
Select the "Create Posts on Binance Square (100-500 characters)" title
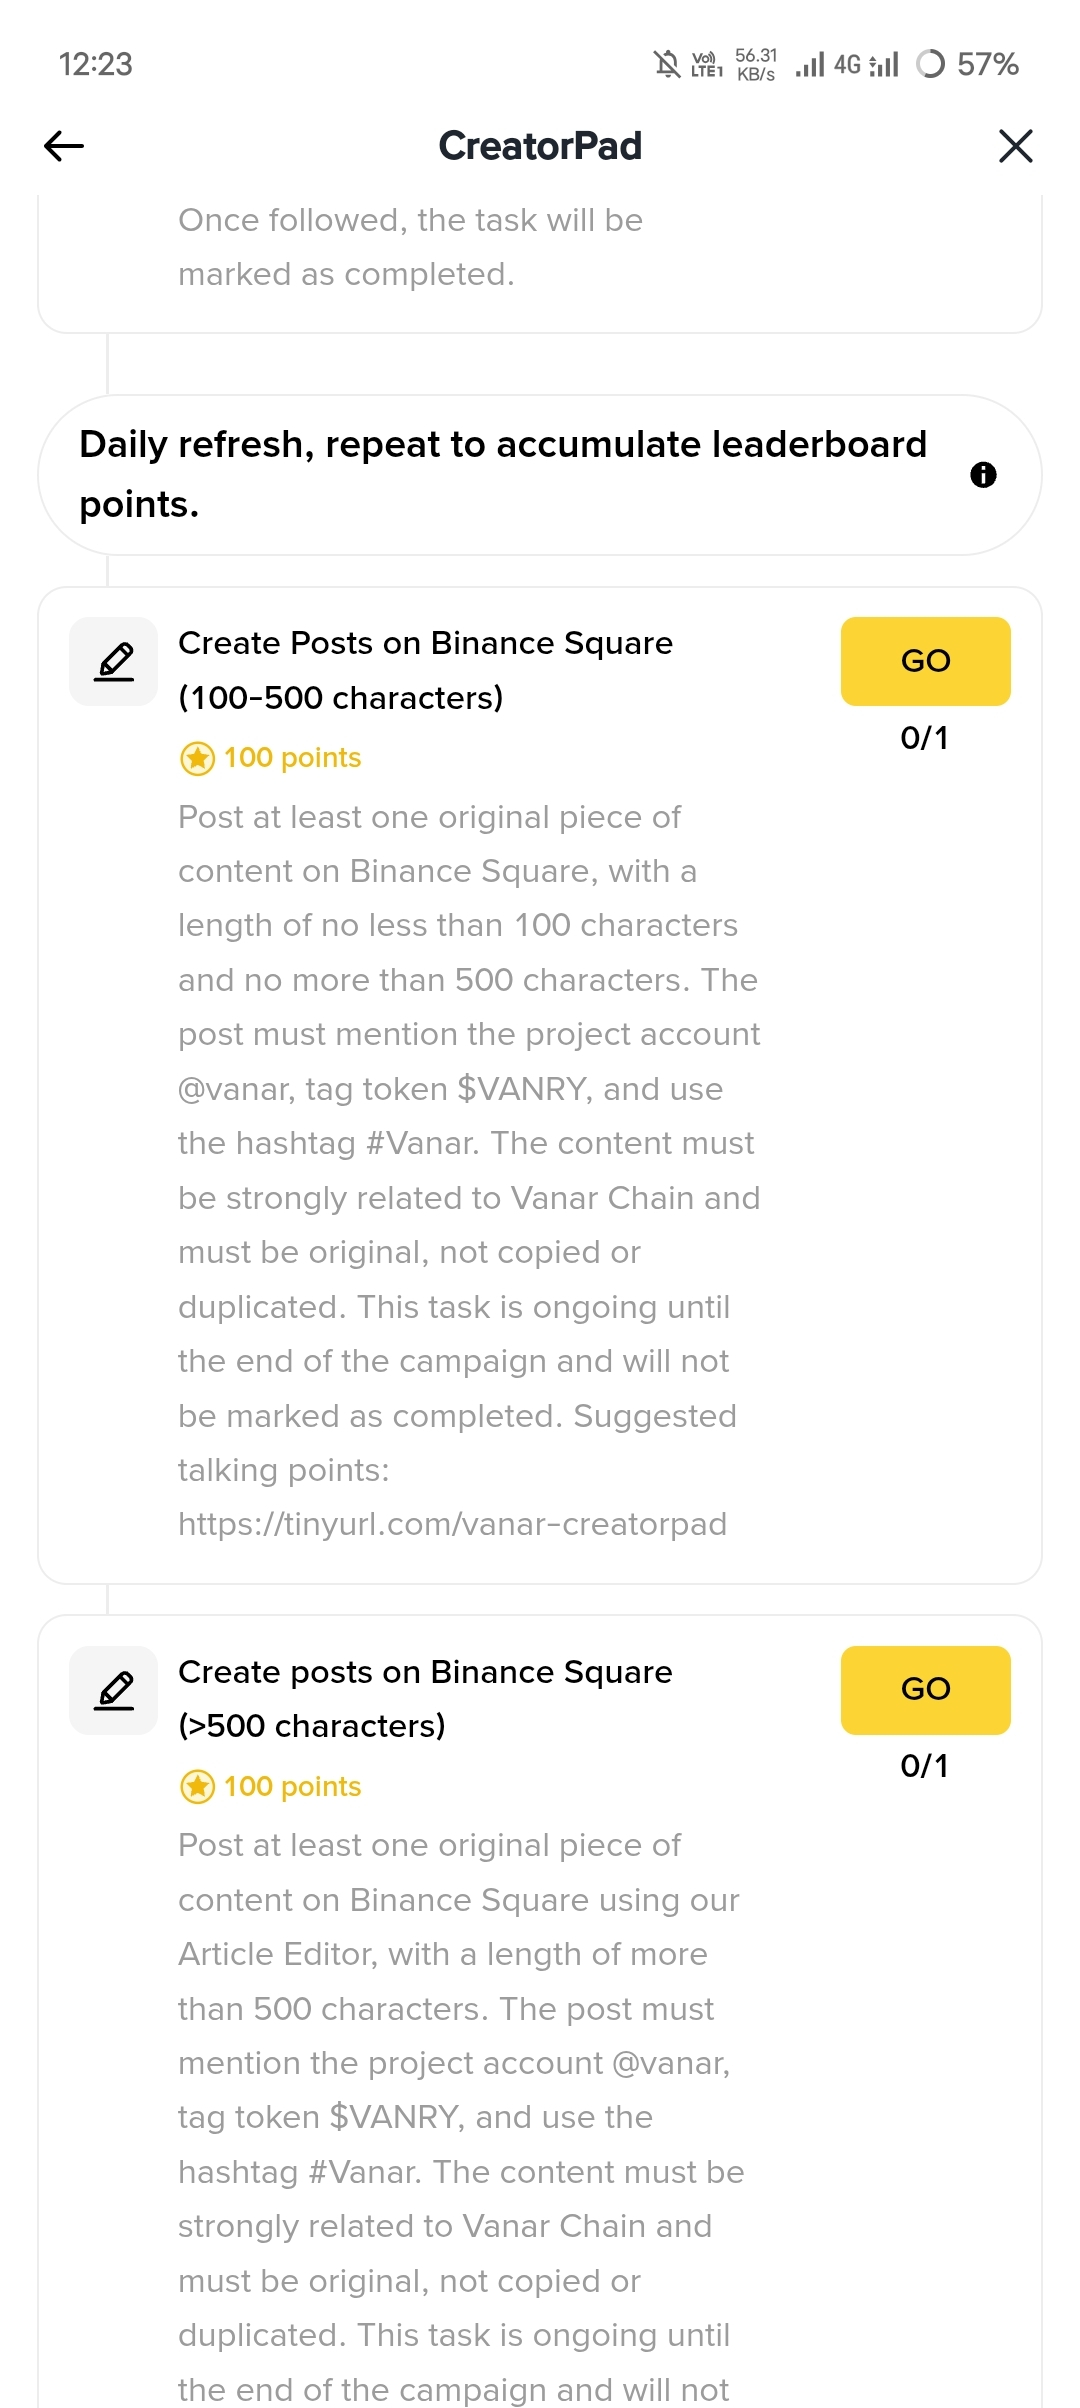(425, 670)
